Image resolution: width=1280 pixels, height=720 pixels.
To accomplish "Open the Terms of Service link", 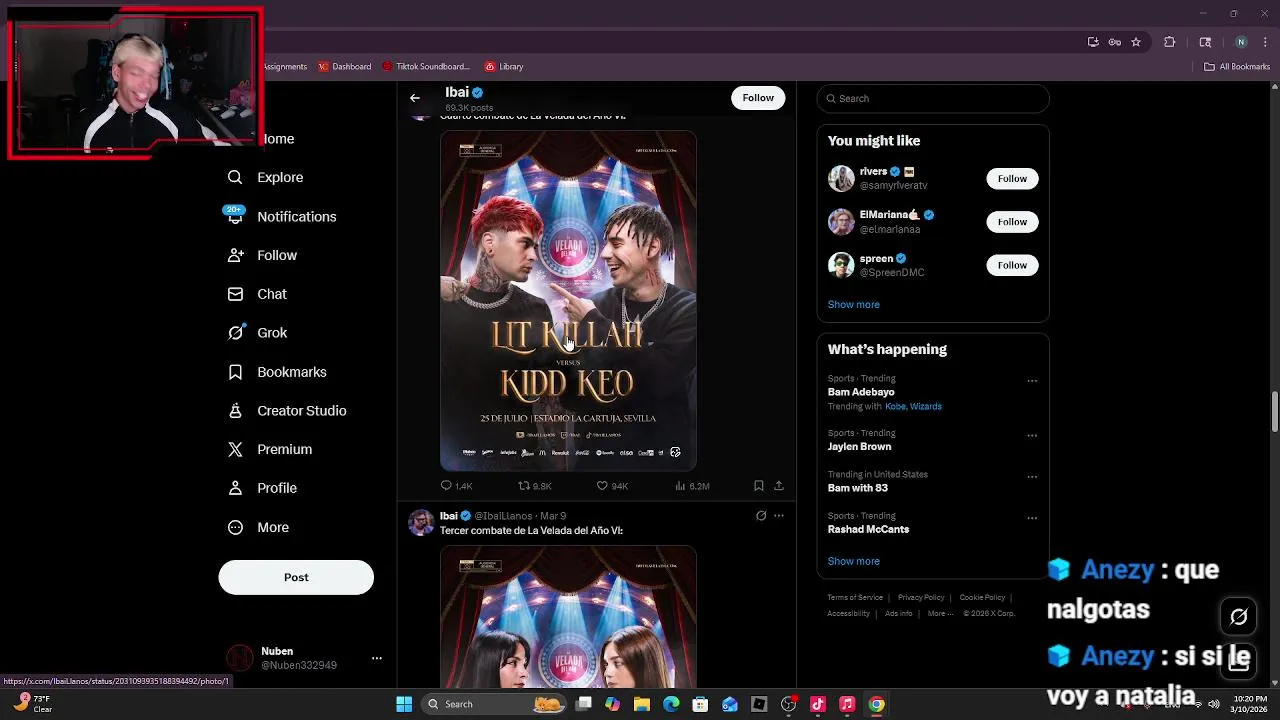I will click(x=855, y=598).
